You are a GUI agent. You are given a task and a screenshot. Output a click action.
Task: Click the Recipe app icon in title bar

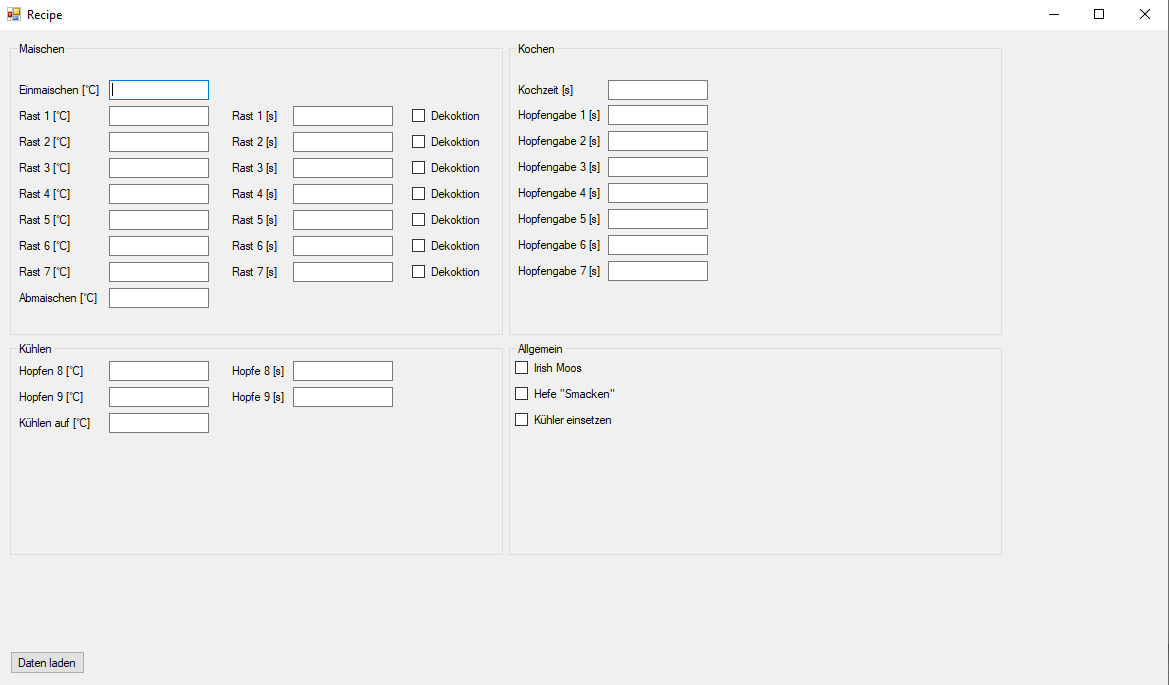point(14,14)
